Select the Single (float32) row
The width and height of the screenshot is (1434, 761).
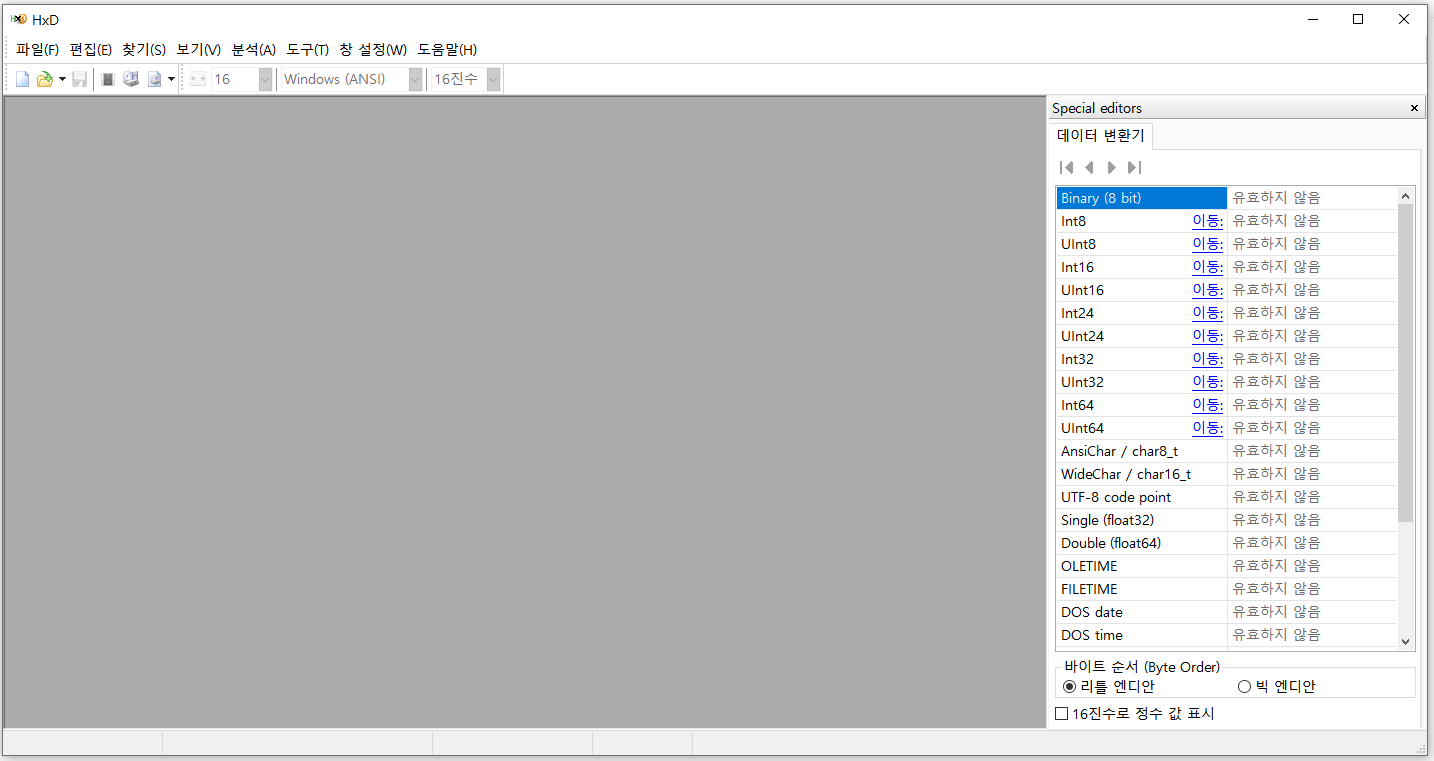tap(1227, 520)
